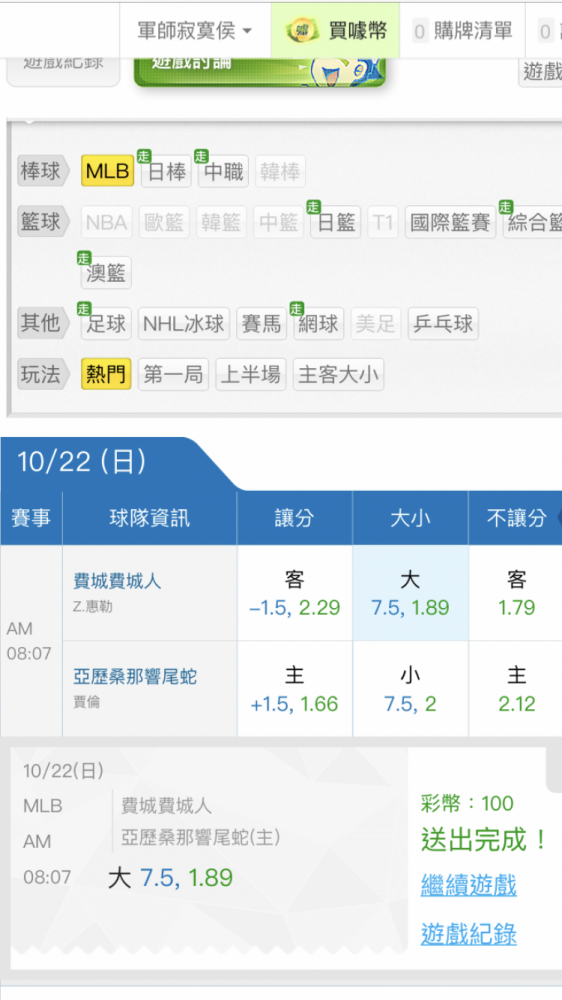Viewport: 562px width, 1000px height.
Task: Select the 韓棒 league filter
Action: point(281,172)
